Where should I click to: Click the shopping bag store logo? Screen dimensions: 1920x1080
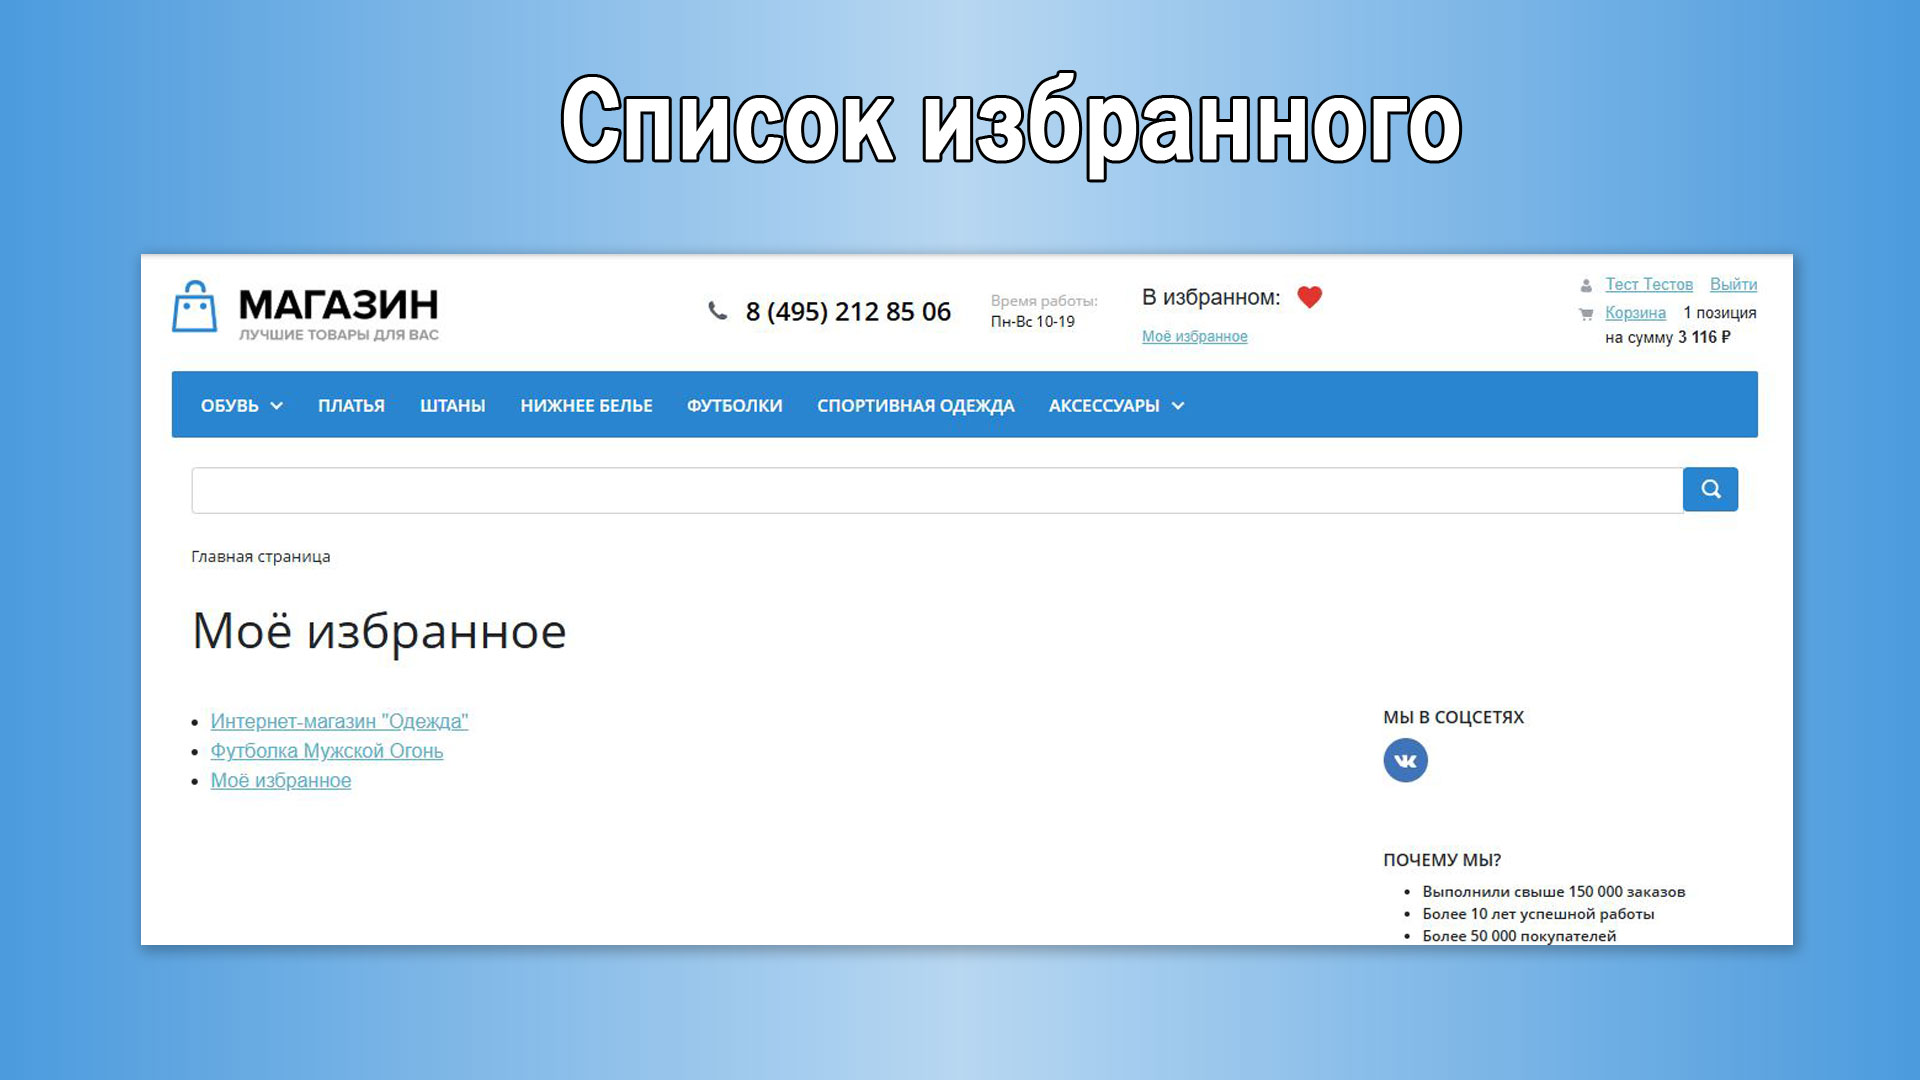[x=194, y=307]
